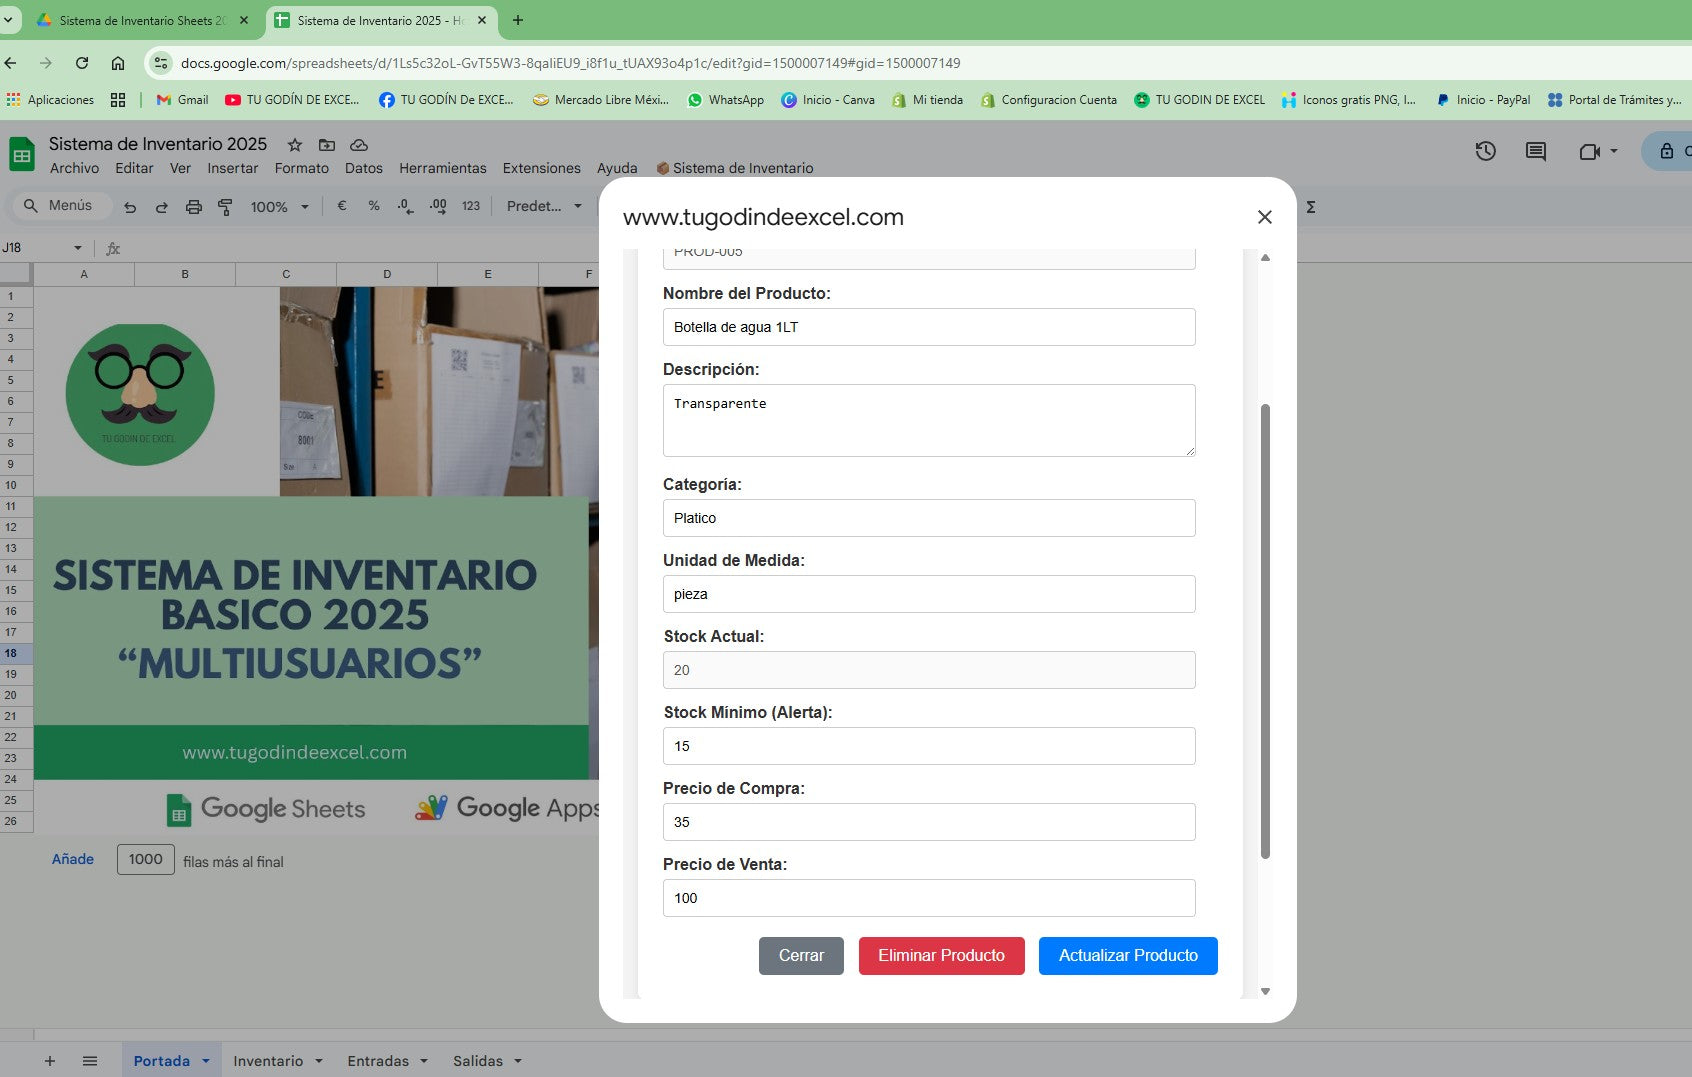
Task: Open the Menús search box
Action: point(60,205)
